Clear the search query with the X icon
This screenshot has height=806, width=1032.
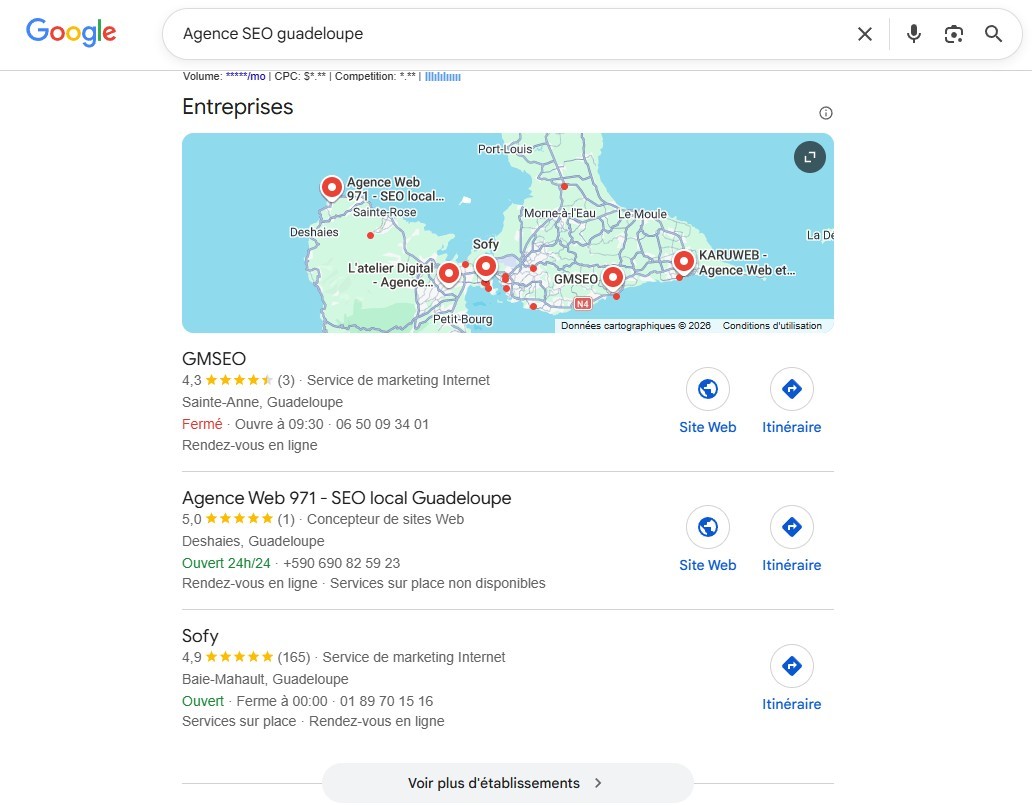(x=864, y=33)
